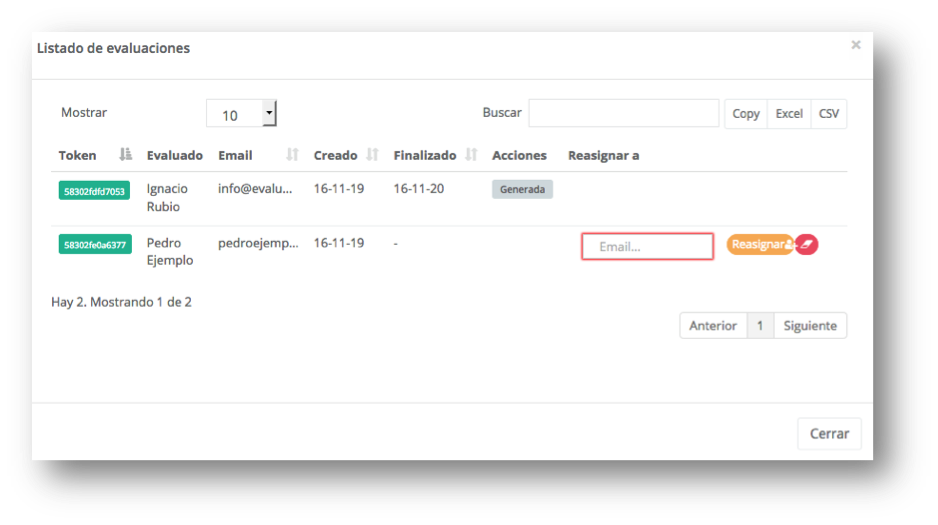Export table as CSV
Screen dimensions: 938x525
click(829, 114)
